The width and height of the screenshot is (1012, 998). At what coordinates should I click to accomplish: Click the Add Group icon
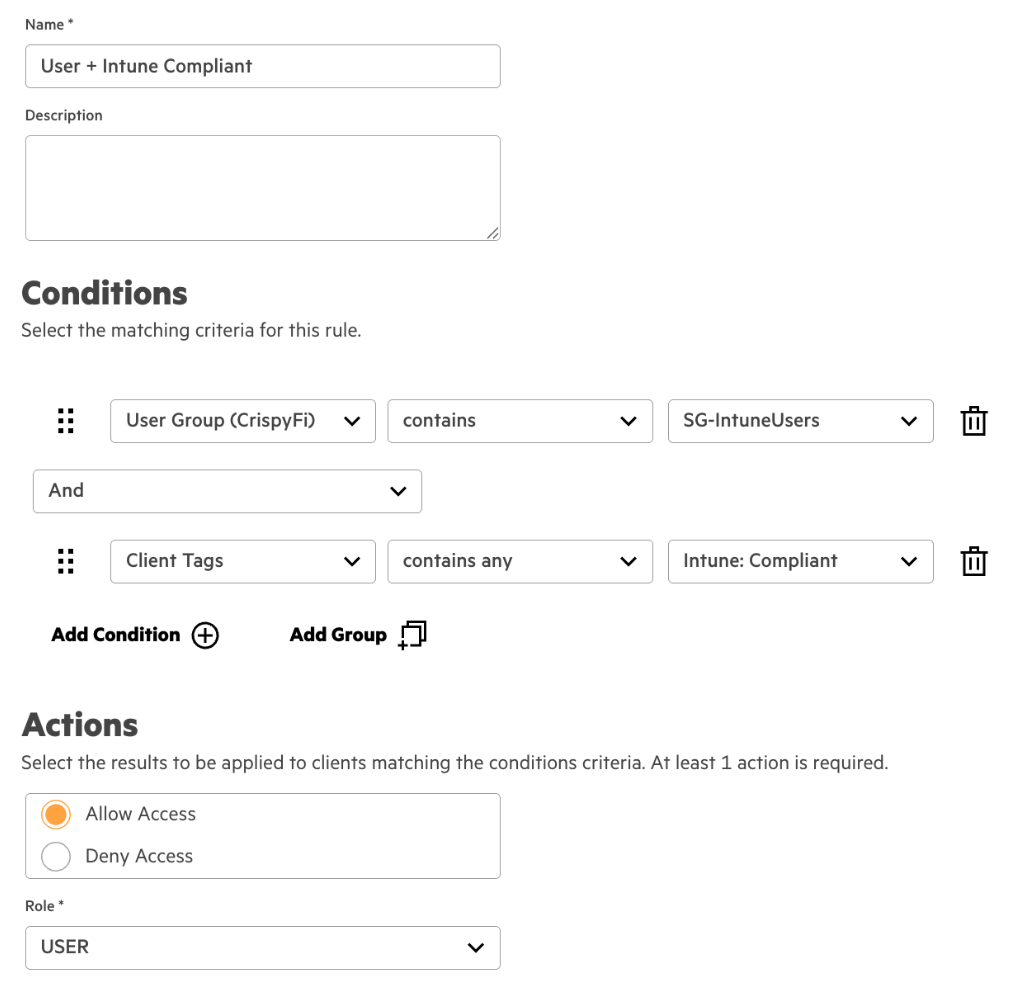click(412, 635)
